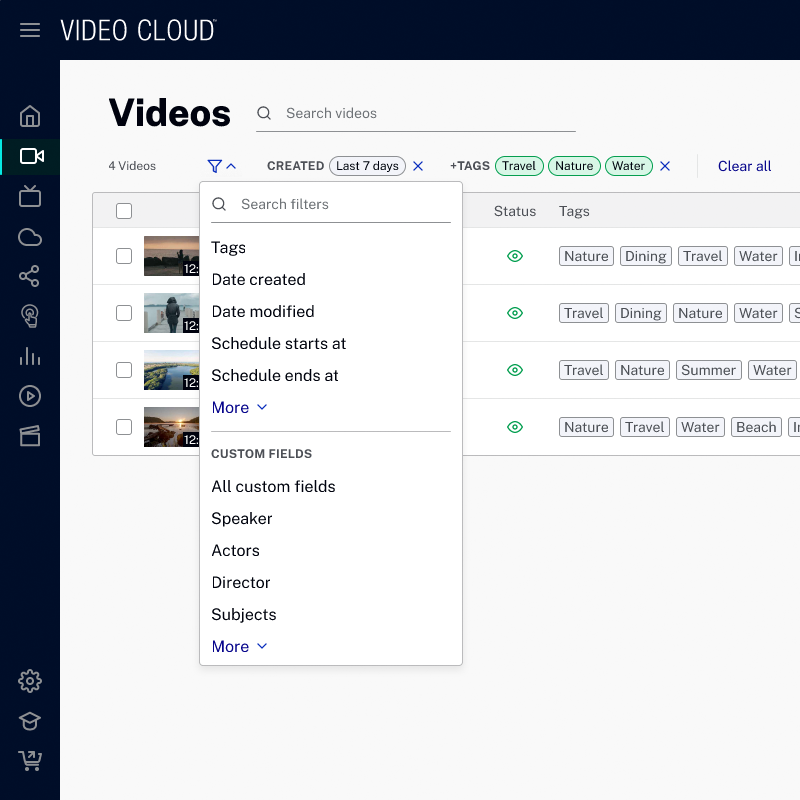Expand More under Custom Fields

click(239, 646)
